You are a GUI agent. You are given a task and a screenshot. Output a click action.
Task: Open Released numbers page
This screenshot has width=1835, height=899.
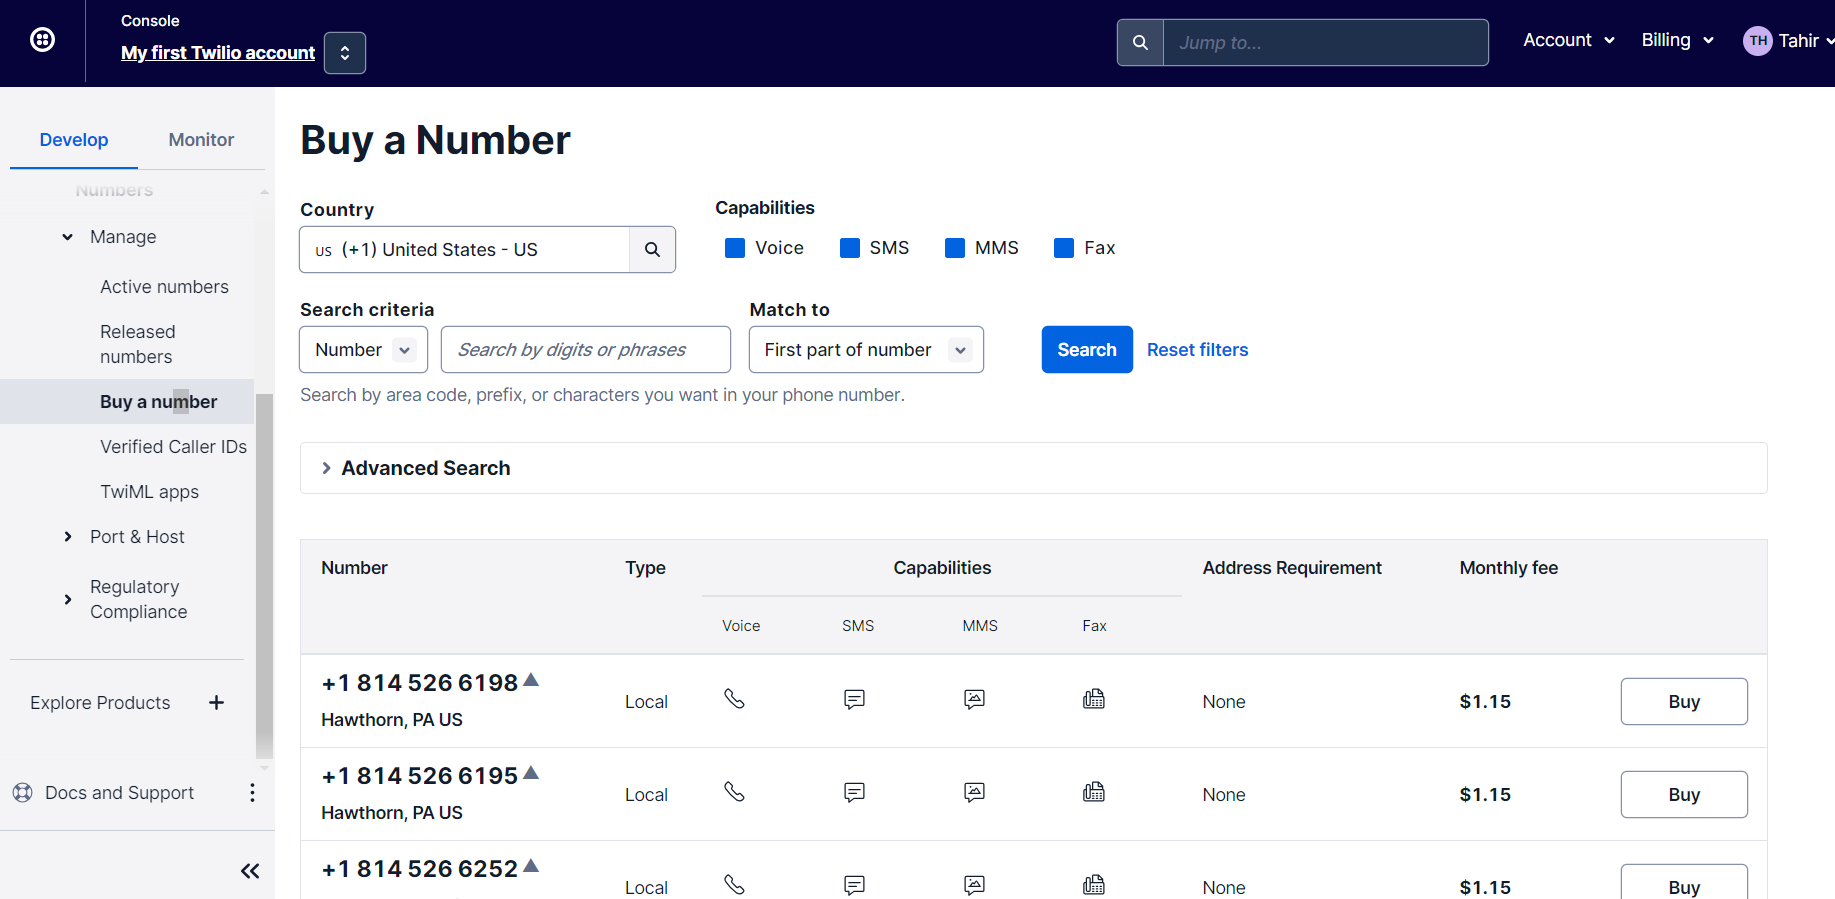point(138,344)
